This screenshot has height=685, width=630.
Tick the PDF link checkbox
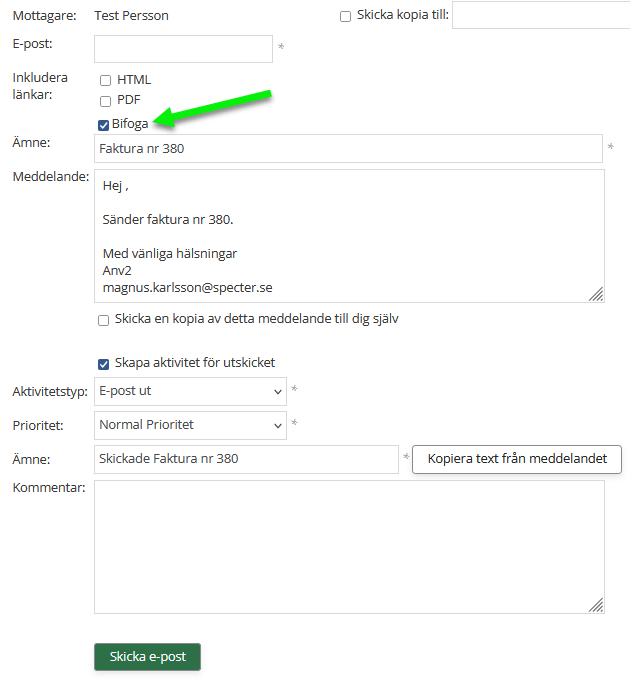point(105,101)
